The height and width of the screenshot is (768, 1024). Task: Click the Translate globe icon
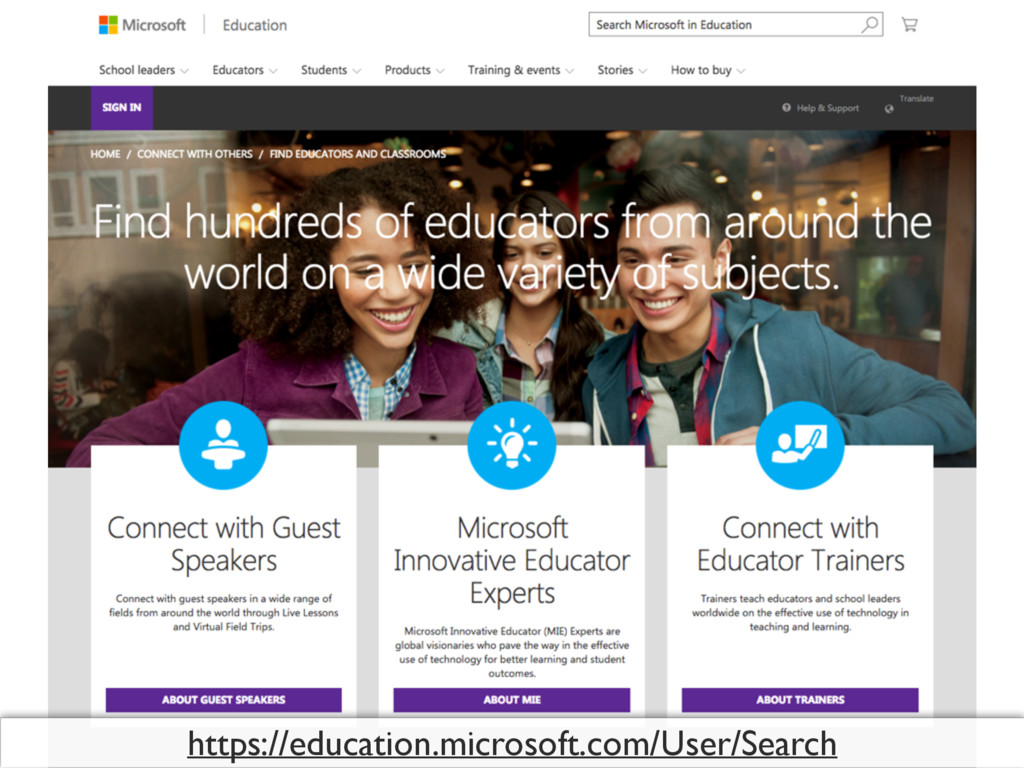coord(889,108)
